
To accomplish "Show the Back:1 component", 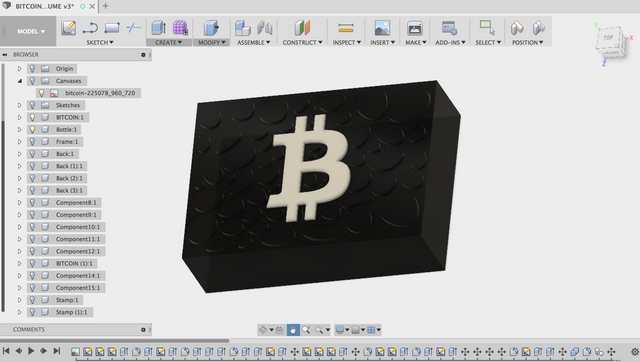I will (32, 154).
